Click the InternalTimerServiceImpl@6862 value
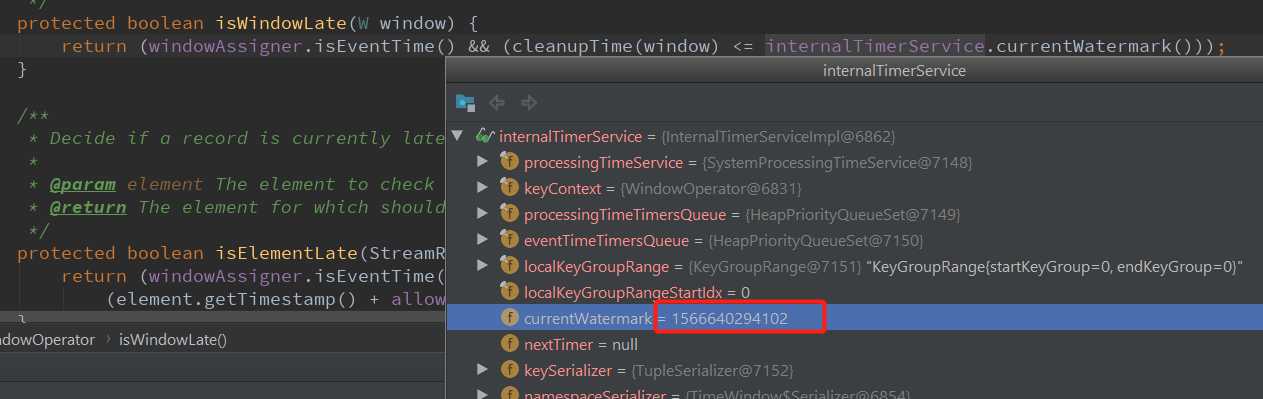The width and height of the screenshot is (1263, 399). 778,136
